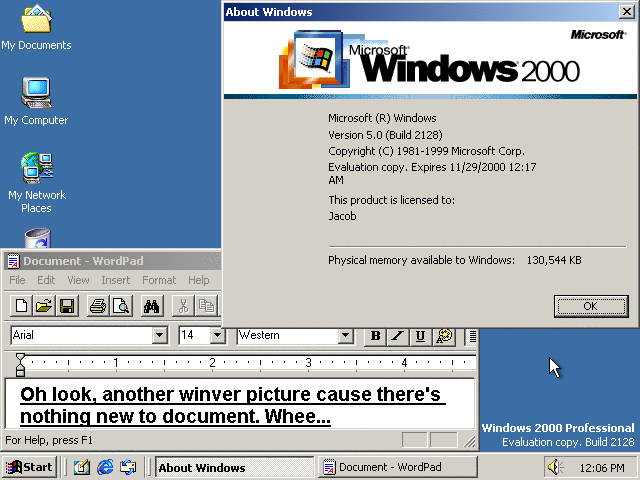Image resolution: width=640 pixels, height=480 pixels.
Task: Open the Insert menu in WordPad
Action: click(116, 280)
